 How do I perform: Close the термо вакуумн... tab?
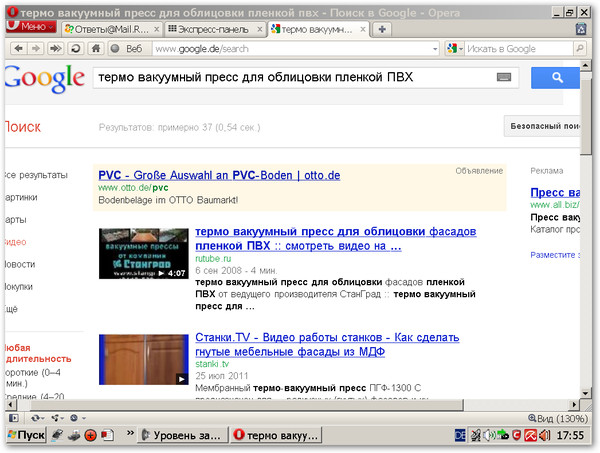point(363,29)
